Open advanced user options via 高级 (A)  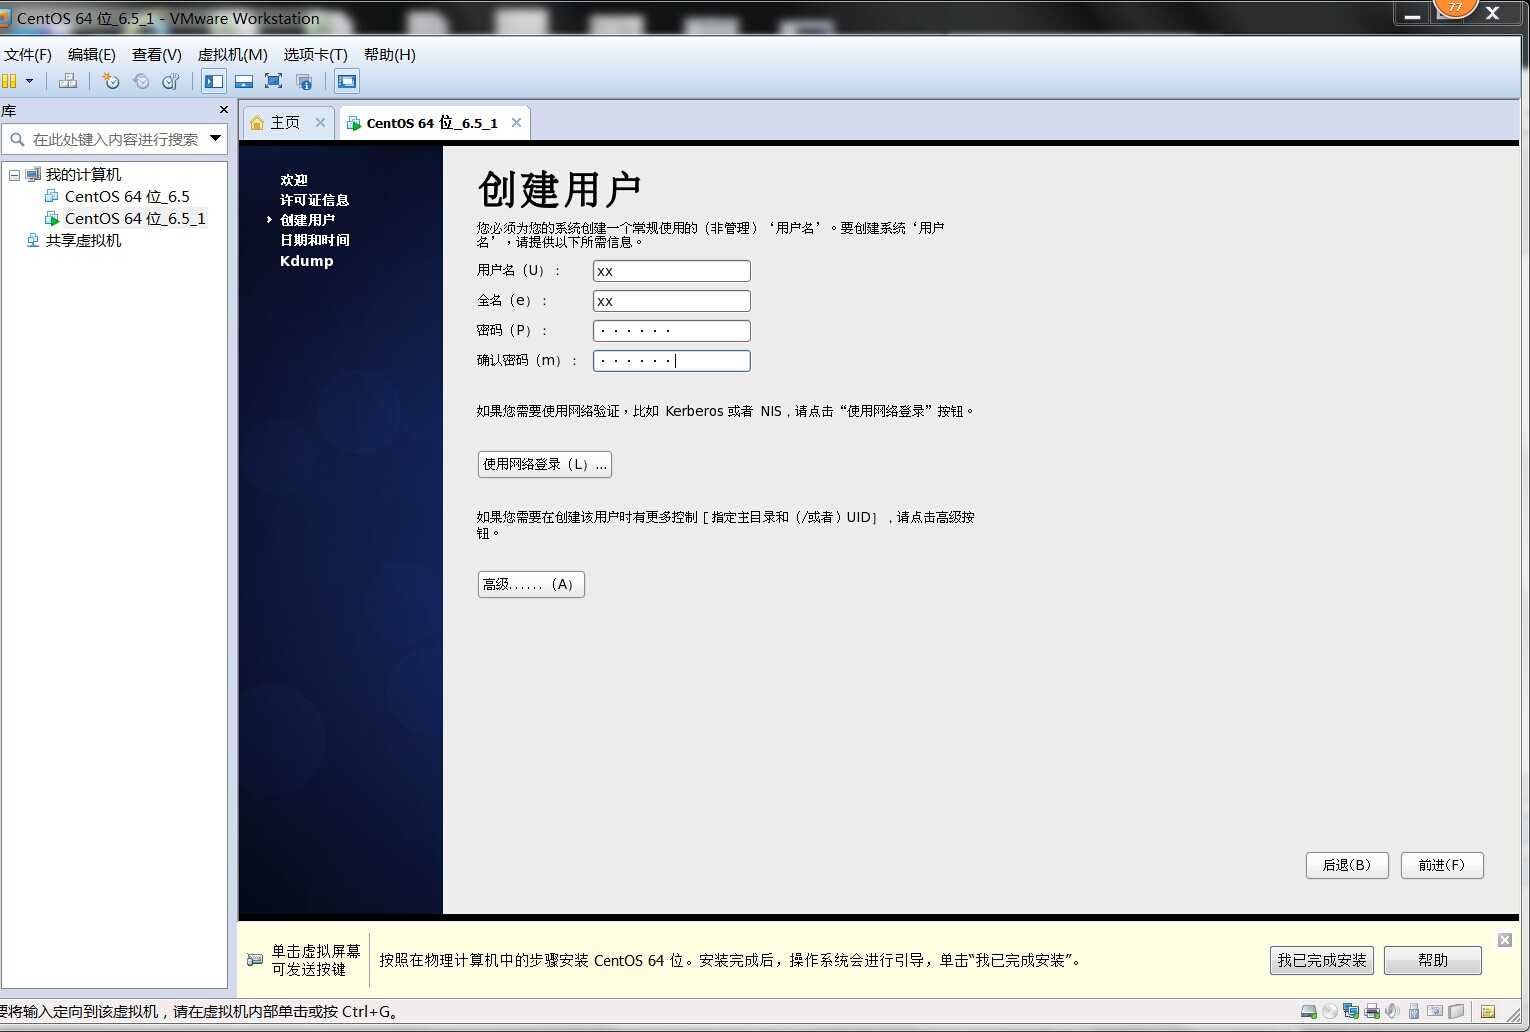[x=530, y=584]
